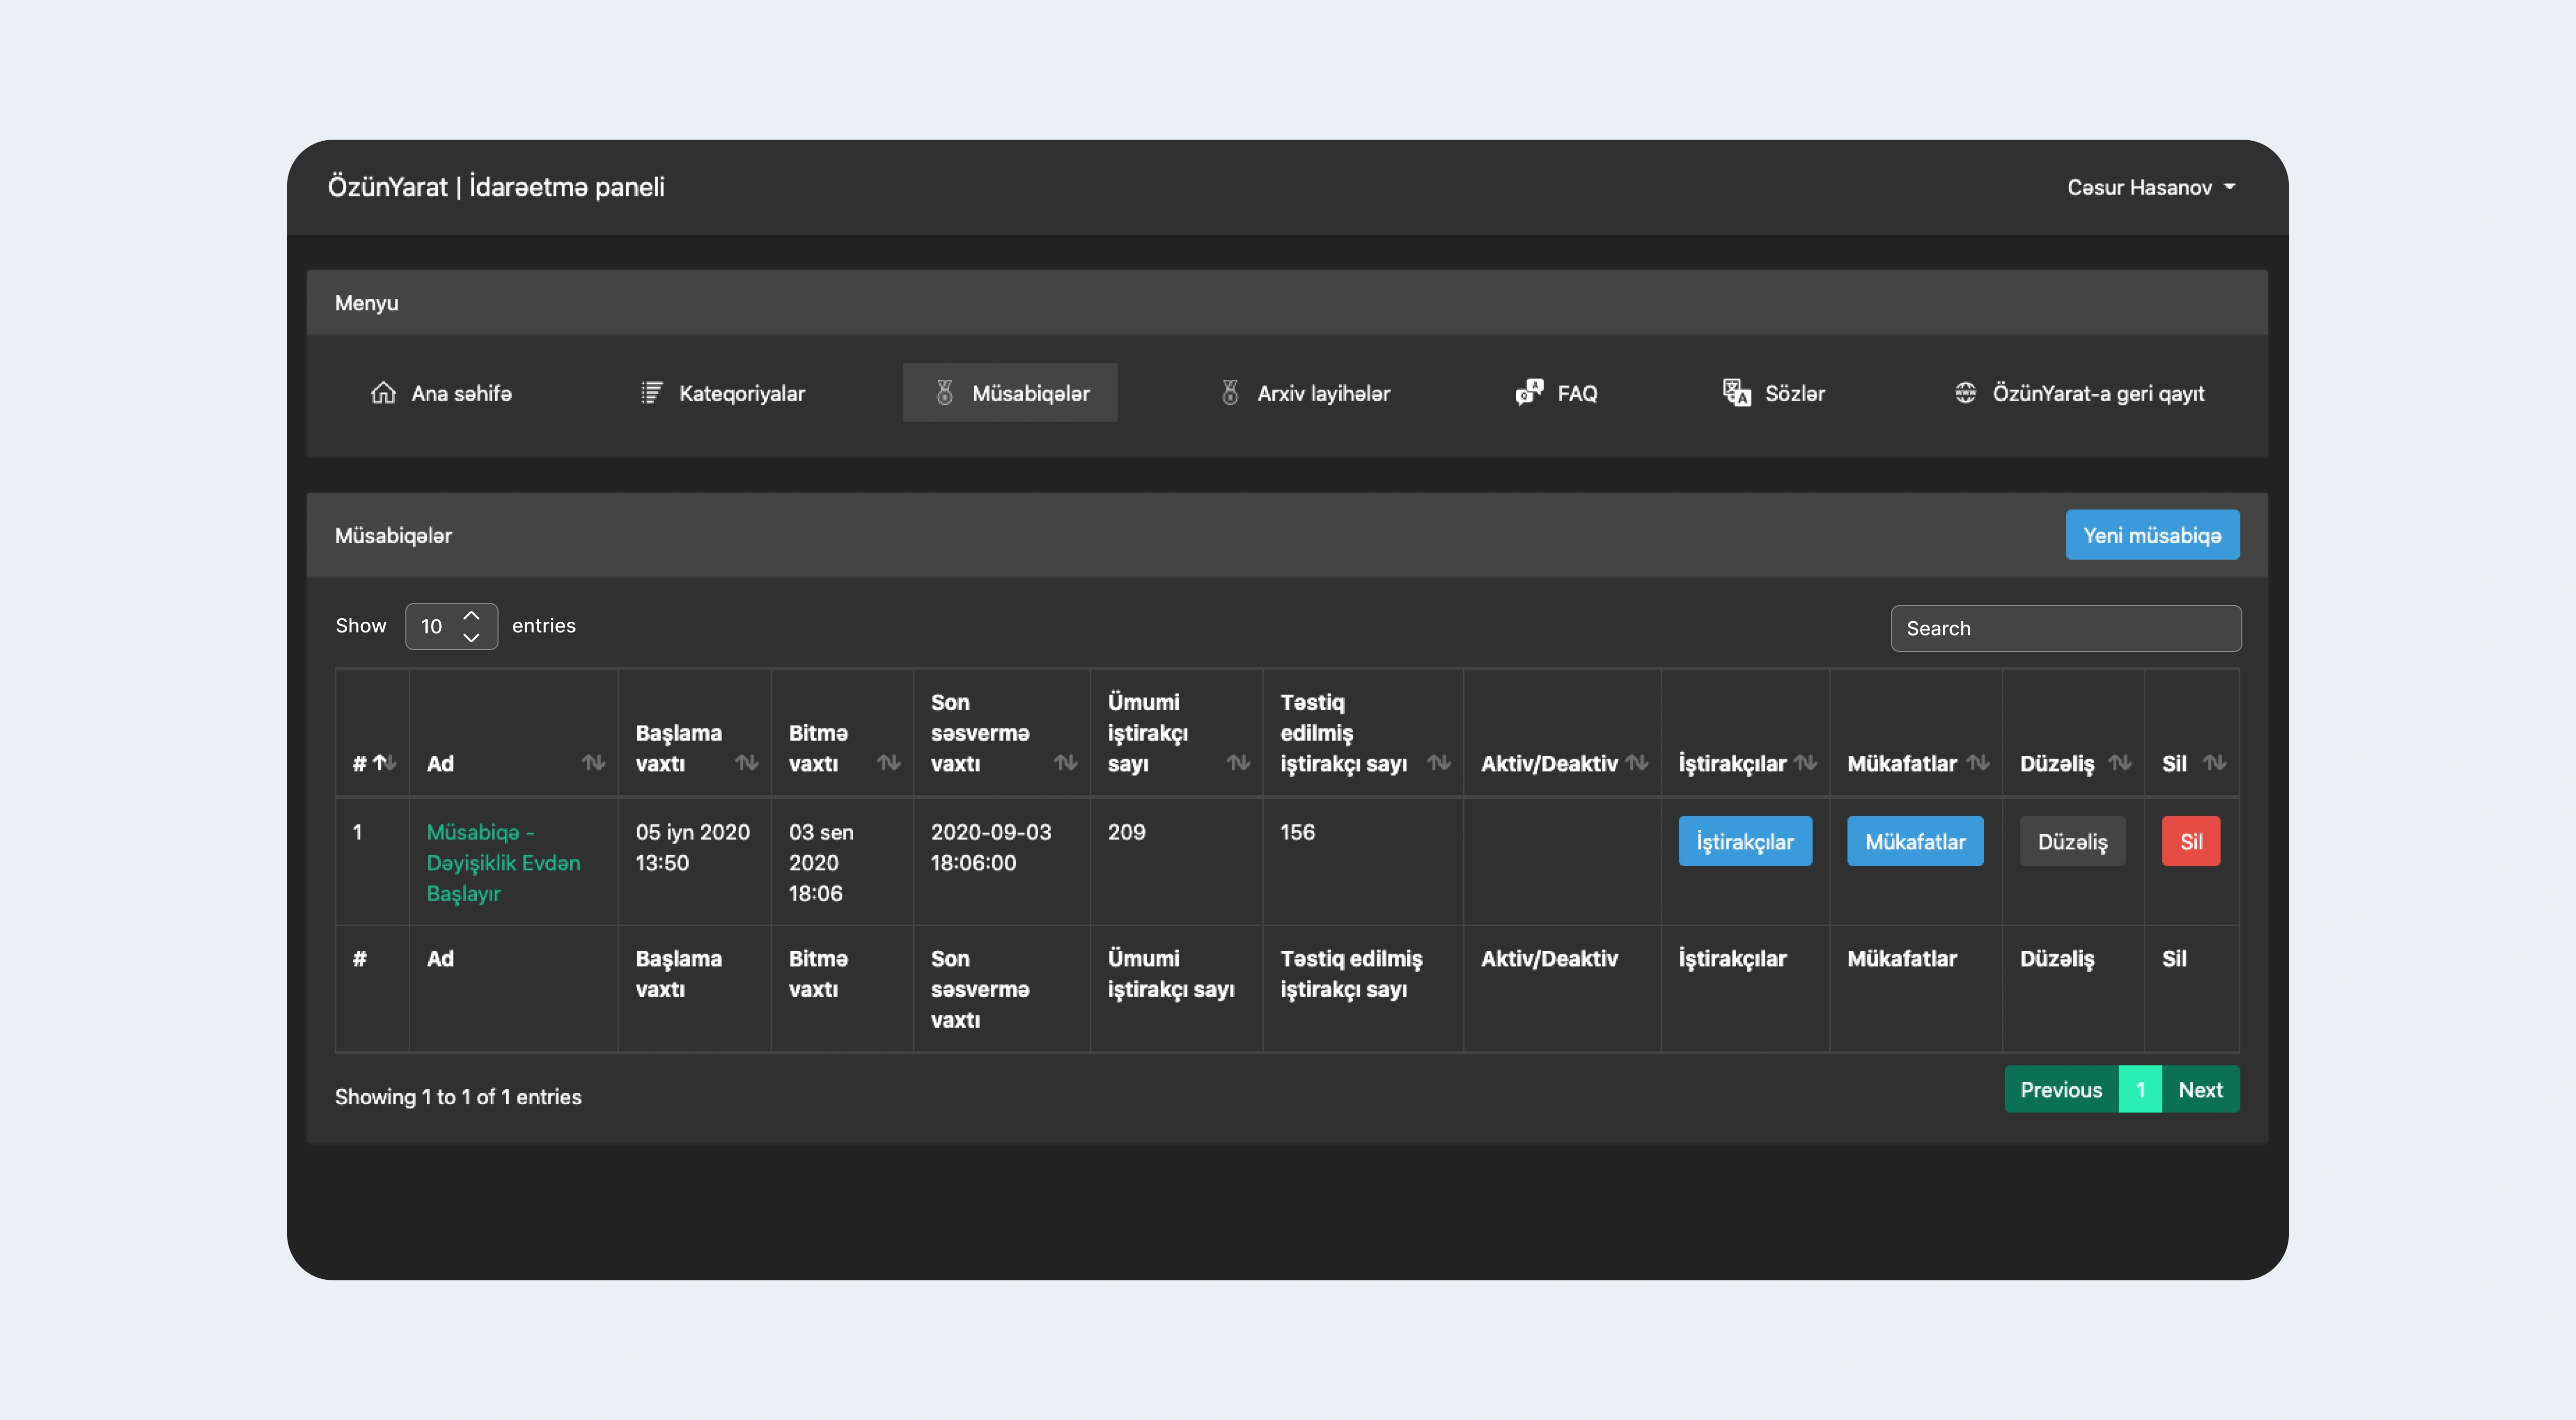This screenshot has width=2576, height=1420.
Task: Click the medal icon beside Arxiv layihələr
Action: point(1230,393)
